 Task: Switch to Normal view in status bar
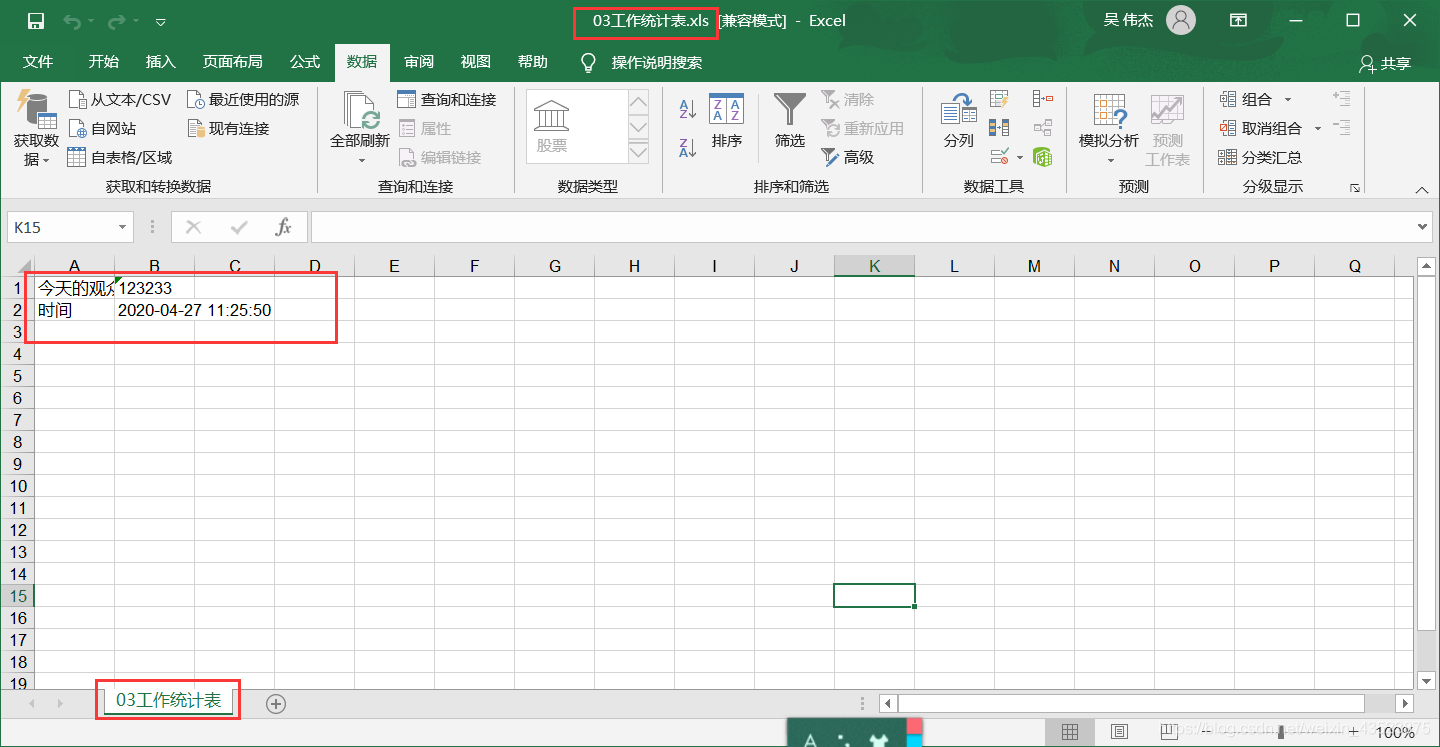coord(1070,732)
